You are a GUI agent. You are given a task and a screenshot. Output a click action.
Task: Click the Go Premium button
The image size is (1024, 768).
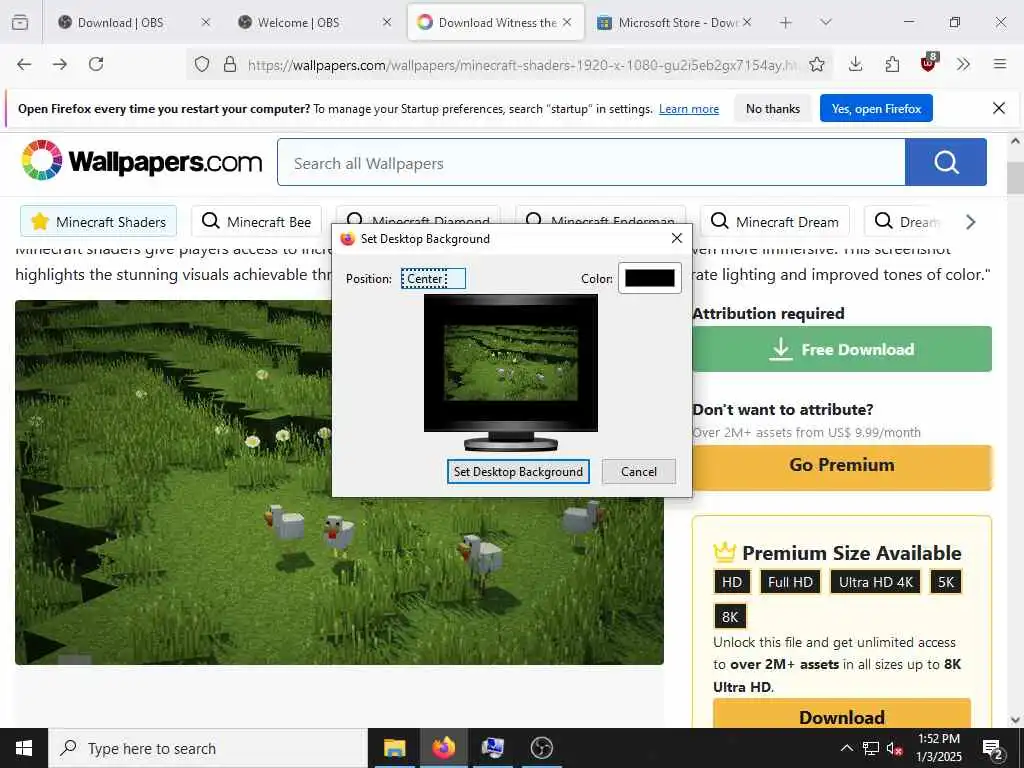click(842, 465)
